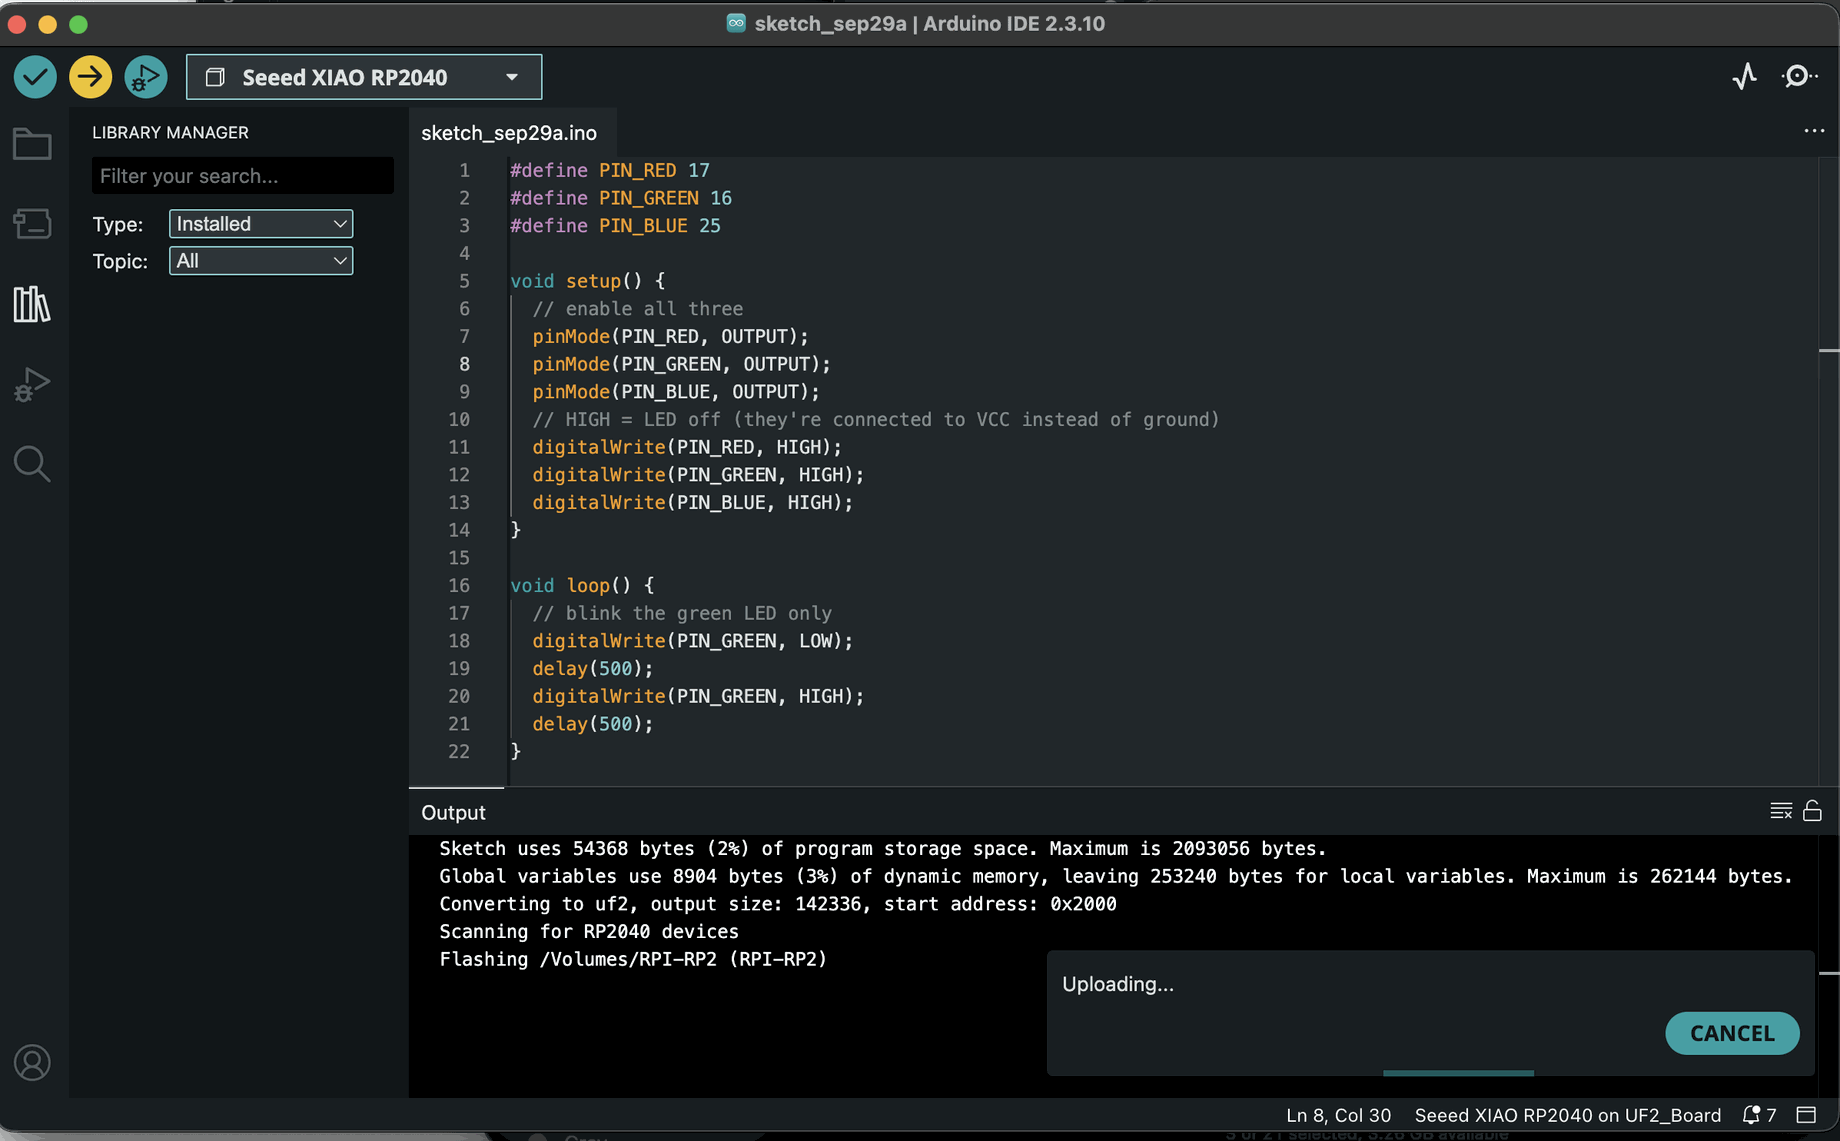Viewport: 1840px width, 1141px height.
Task: Clear the Output panel
Action: click(1781, 811)
